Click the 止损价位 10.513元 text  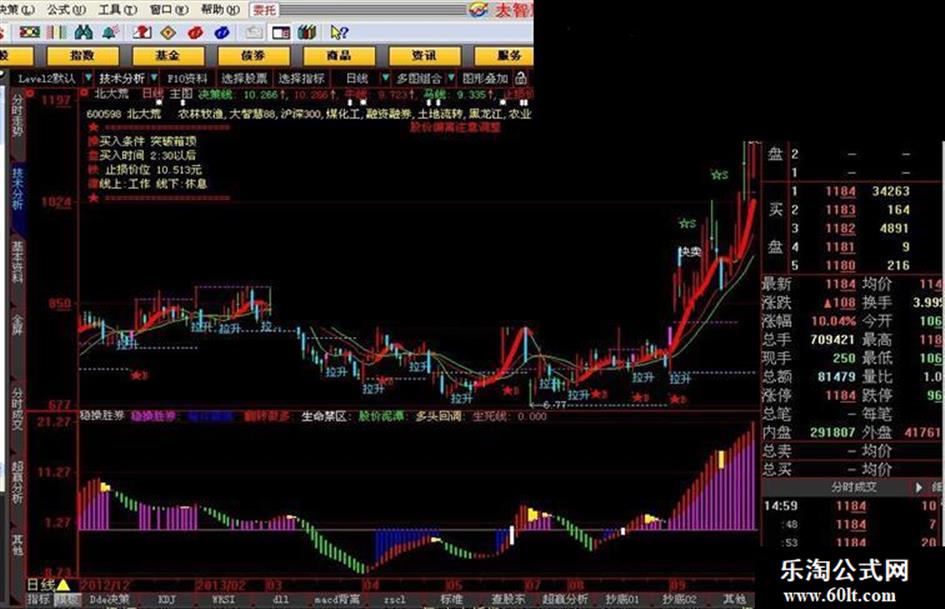point(154,170)
